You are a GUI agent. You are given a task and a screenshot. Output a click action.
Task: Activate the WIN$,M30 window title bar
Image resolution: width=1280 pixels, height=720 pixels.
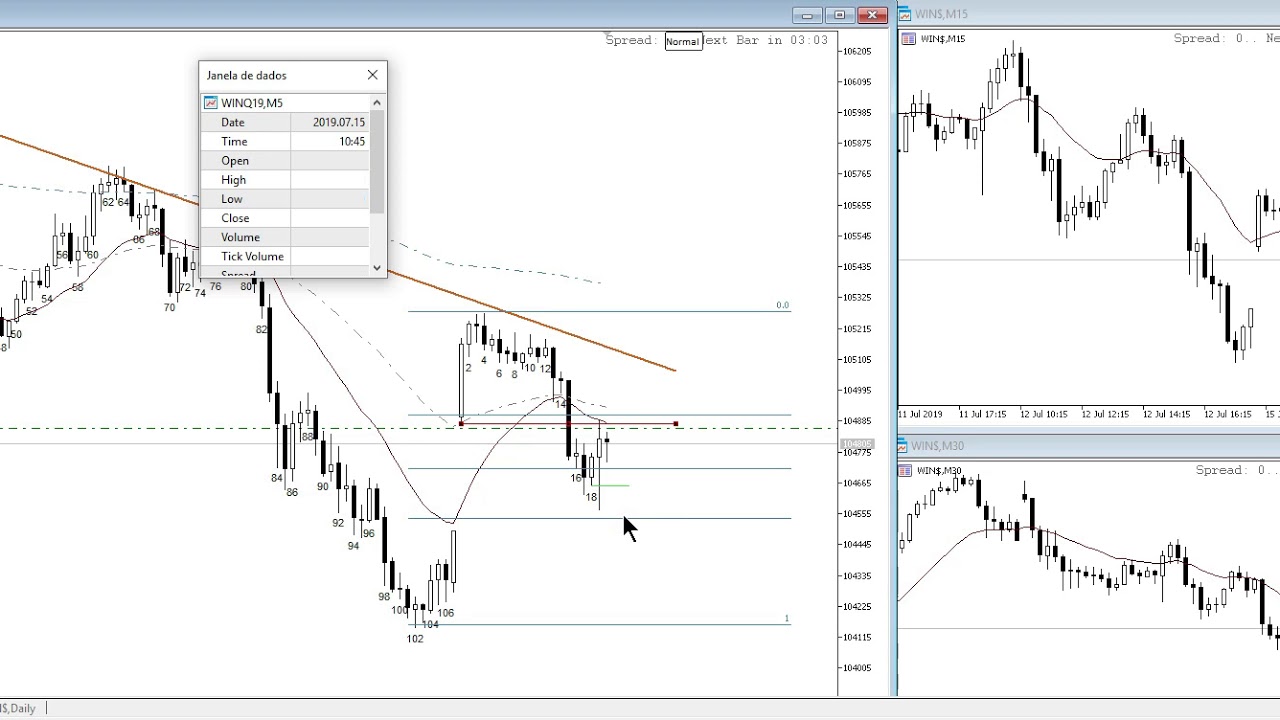click(1089, 446)
